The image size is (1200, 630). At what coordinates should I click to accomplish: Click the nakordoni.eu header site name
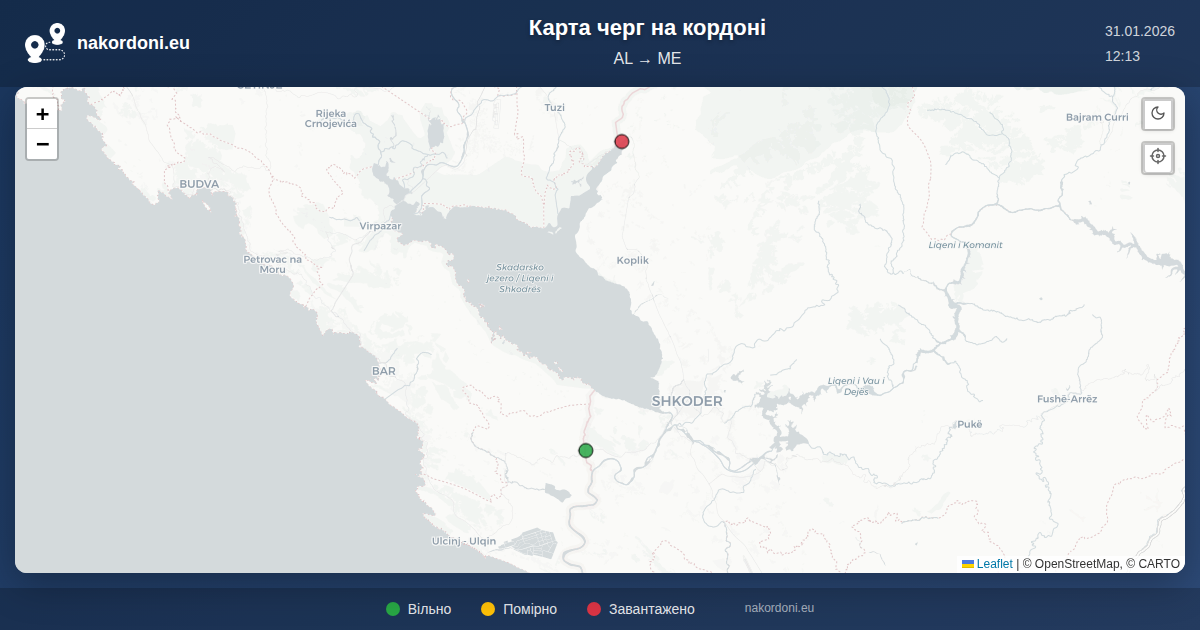133,43
